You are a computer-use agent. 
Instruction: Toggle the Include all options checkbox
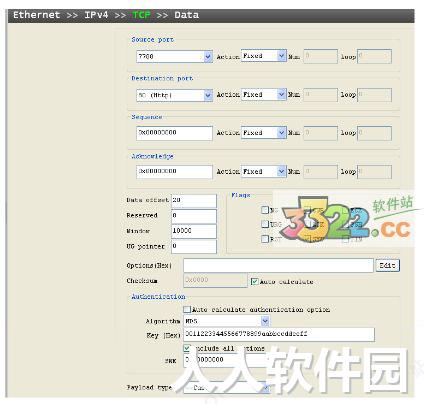[187, 348]
